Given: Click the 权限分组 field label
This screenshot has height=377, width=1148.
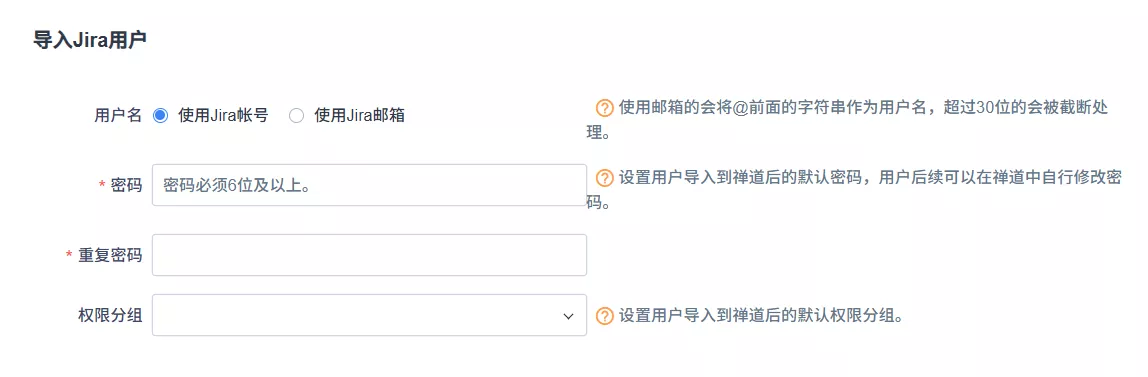Looking at the screenshot, I should pos(110,316).
